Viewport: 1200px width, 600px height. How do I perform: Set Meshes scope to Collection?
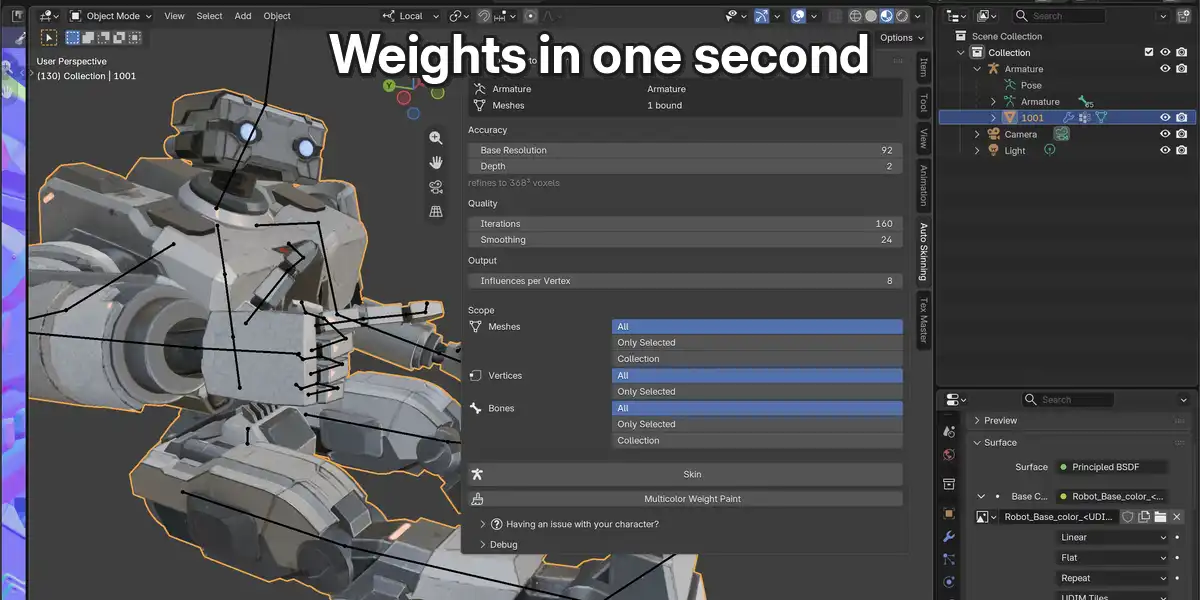tap(757, 359)
